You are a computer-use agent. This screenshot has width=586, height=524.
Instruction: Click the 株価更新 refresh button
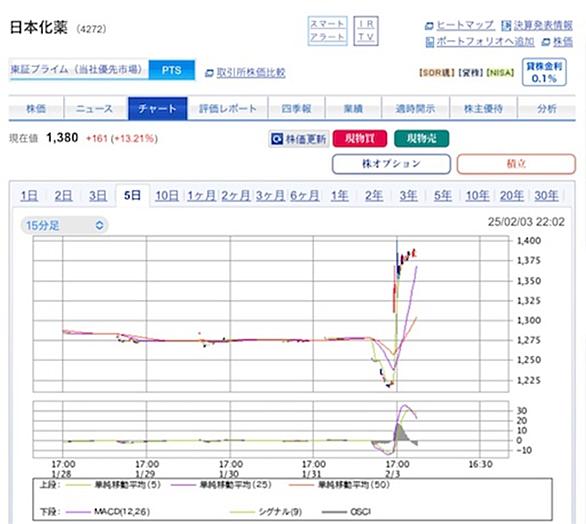click(x=299, y=139)
